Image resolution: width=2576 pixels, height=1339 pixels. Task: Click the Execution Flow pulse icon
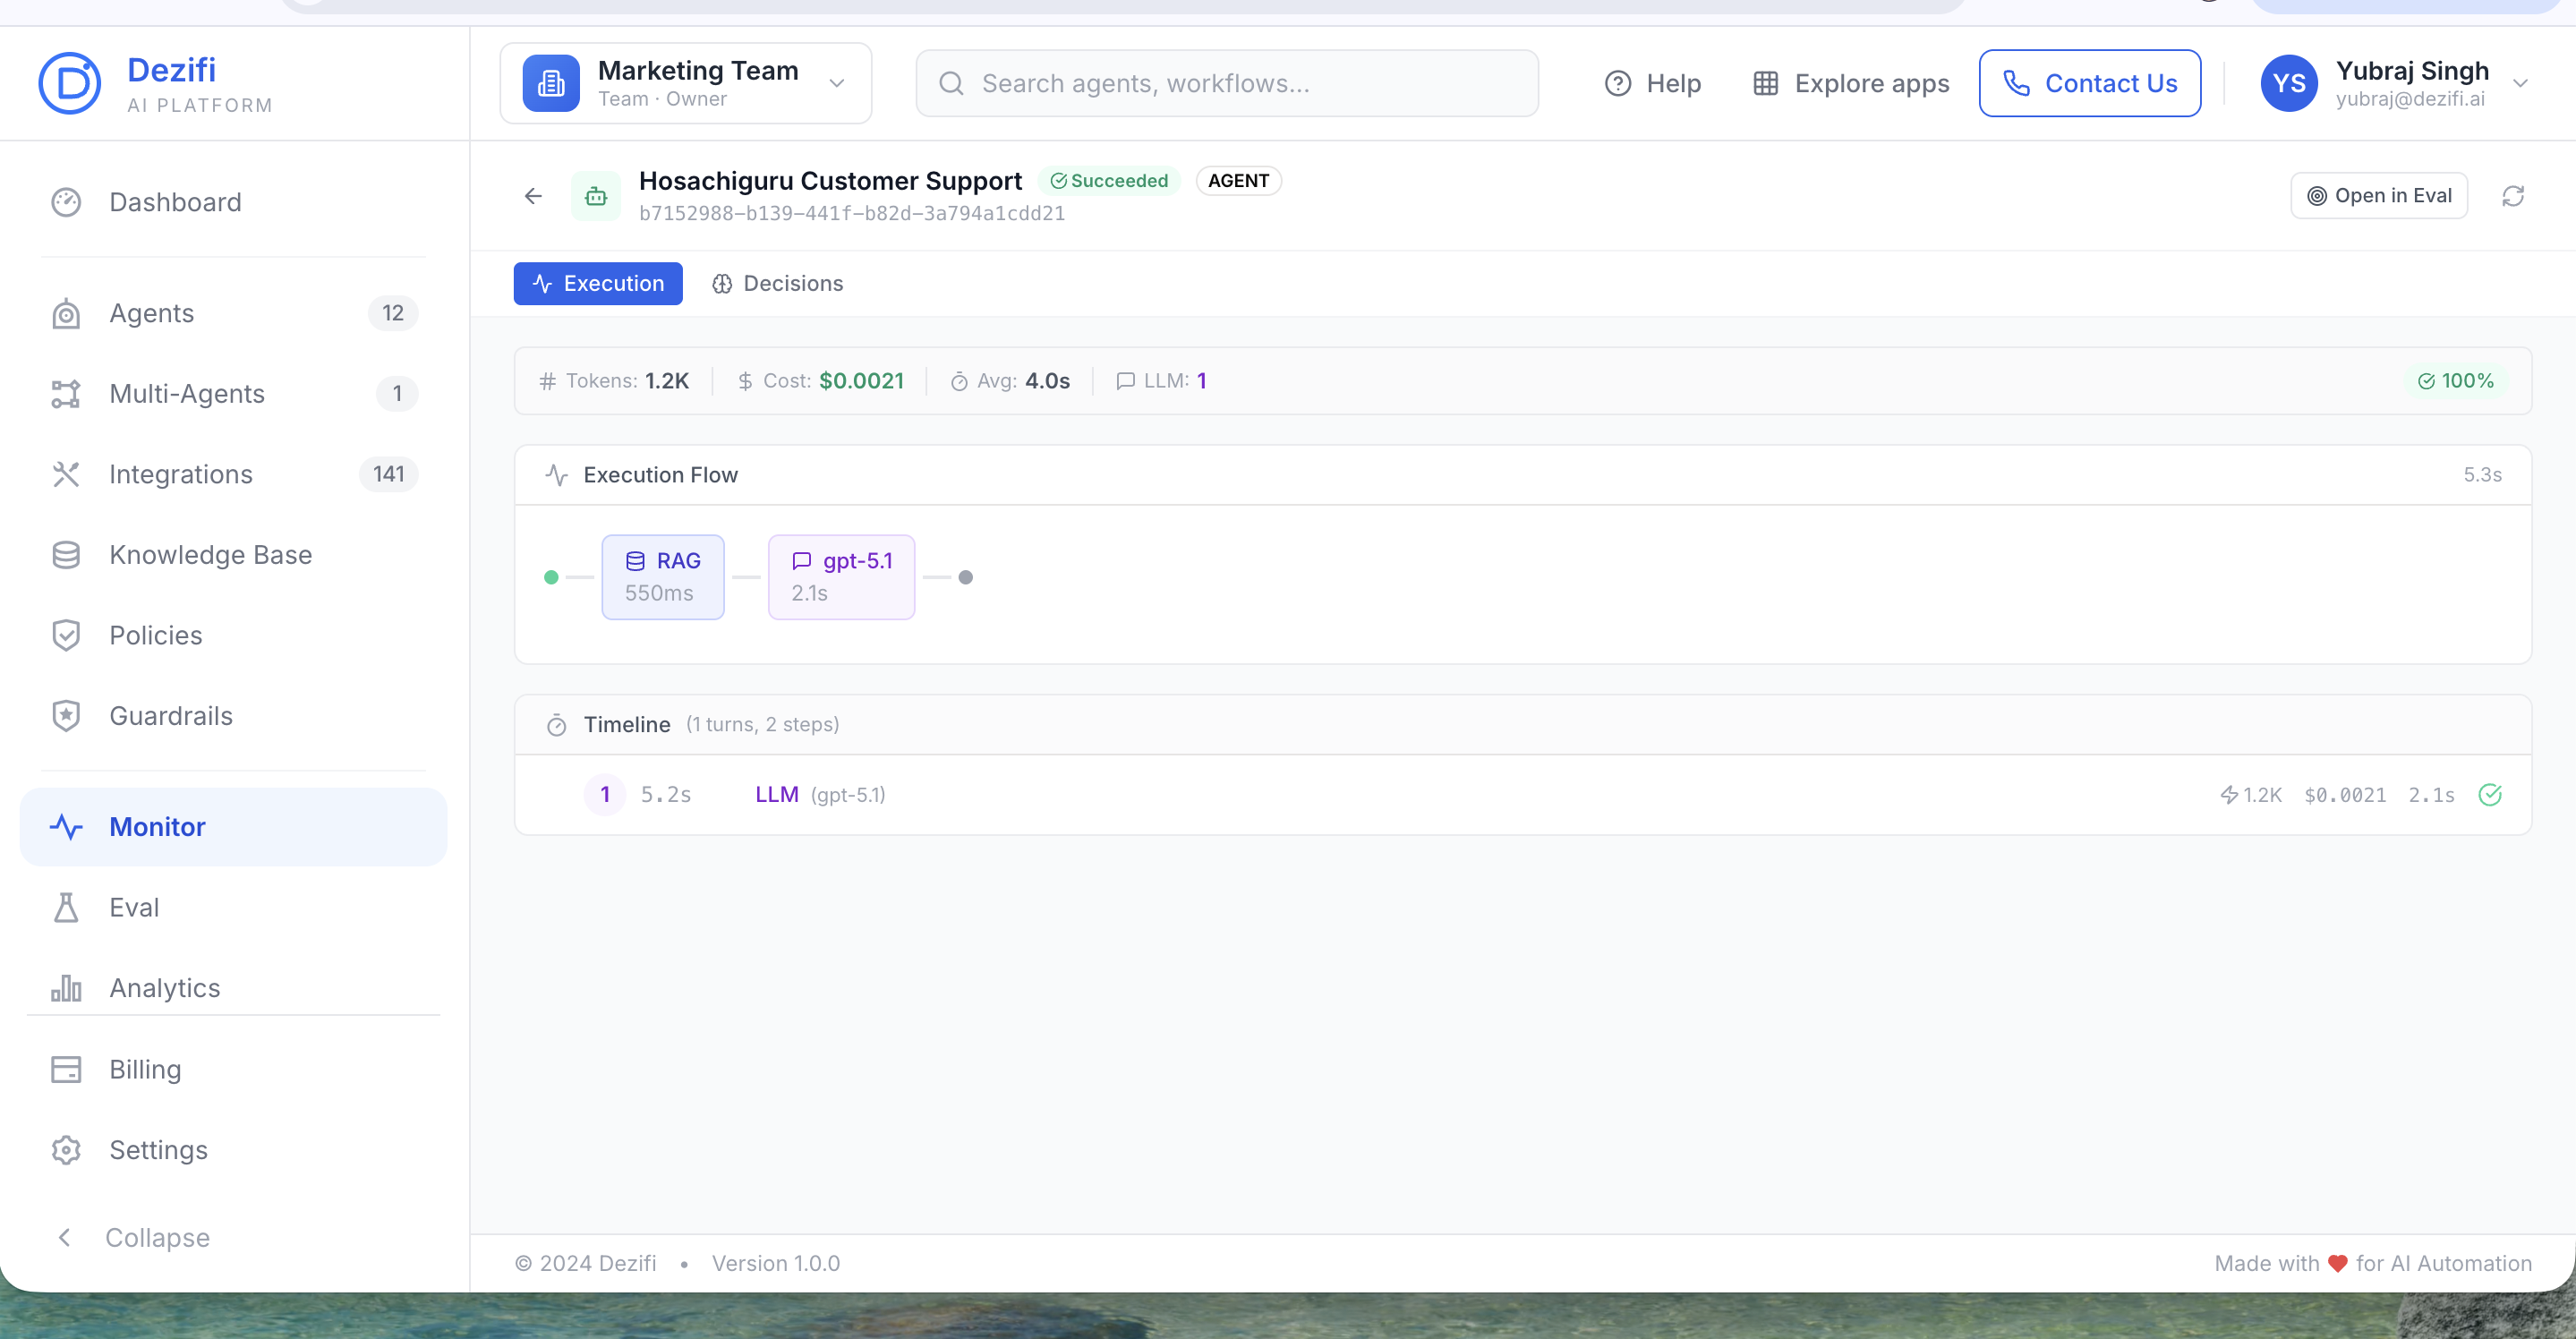pyautogui.click(x=557, y=475)
